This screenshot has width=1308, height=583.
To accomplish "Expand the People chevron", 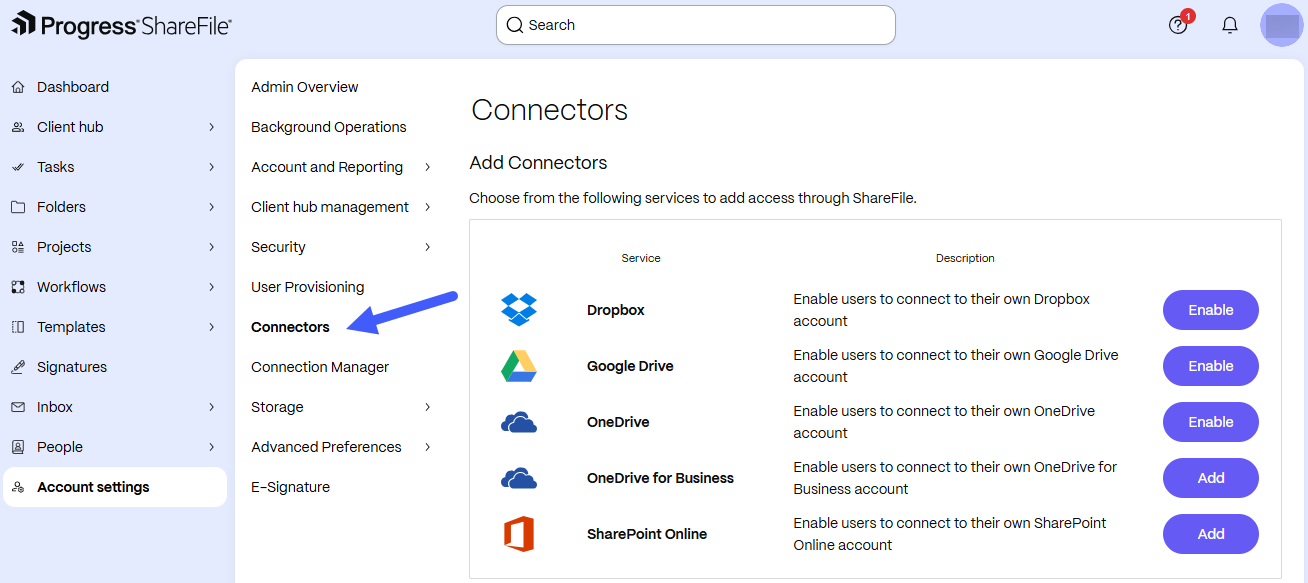I will [211, 447].
